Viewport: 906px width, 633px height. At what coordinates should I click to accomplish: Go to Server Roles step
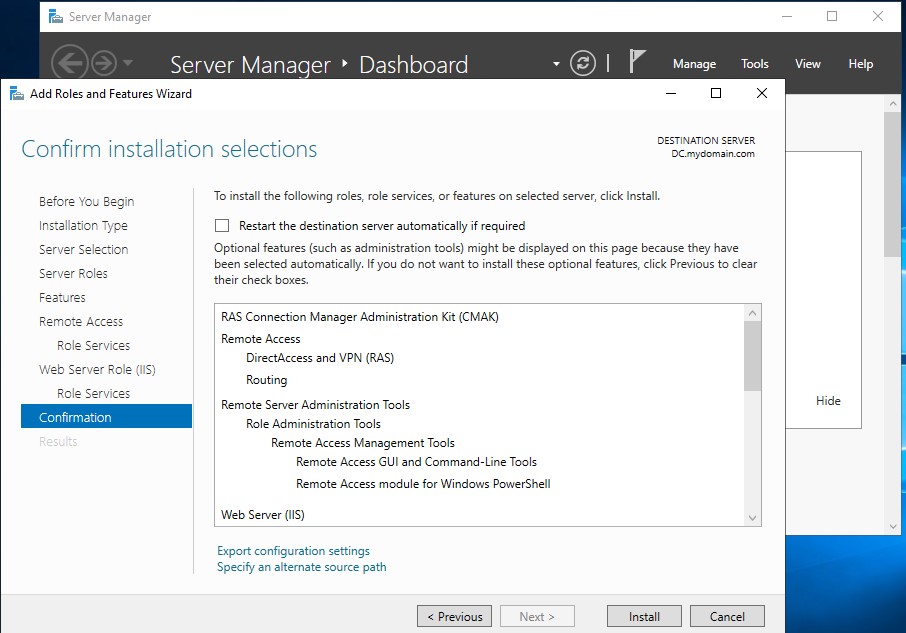(x=73, y=274)
